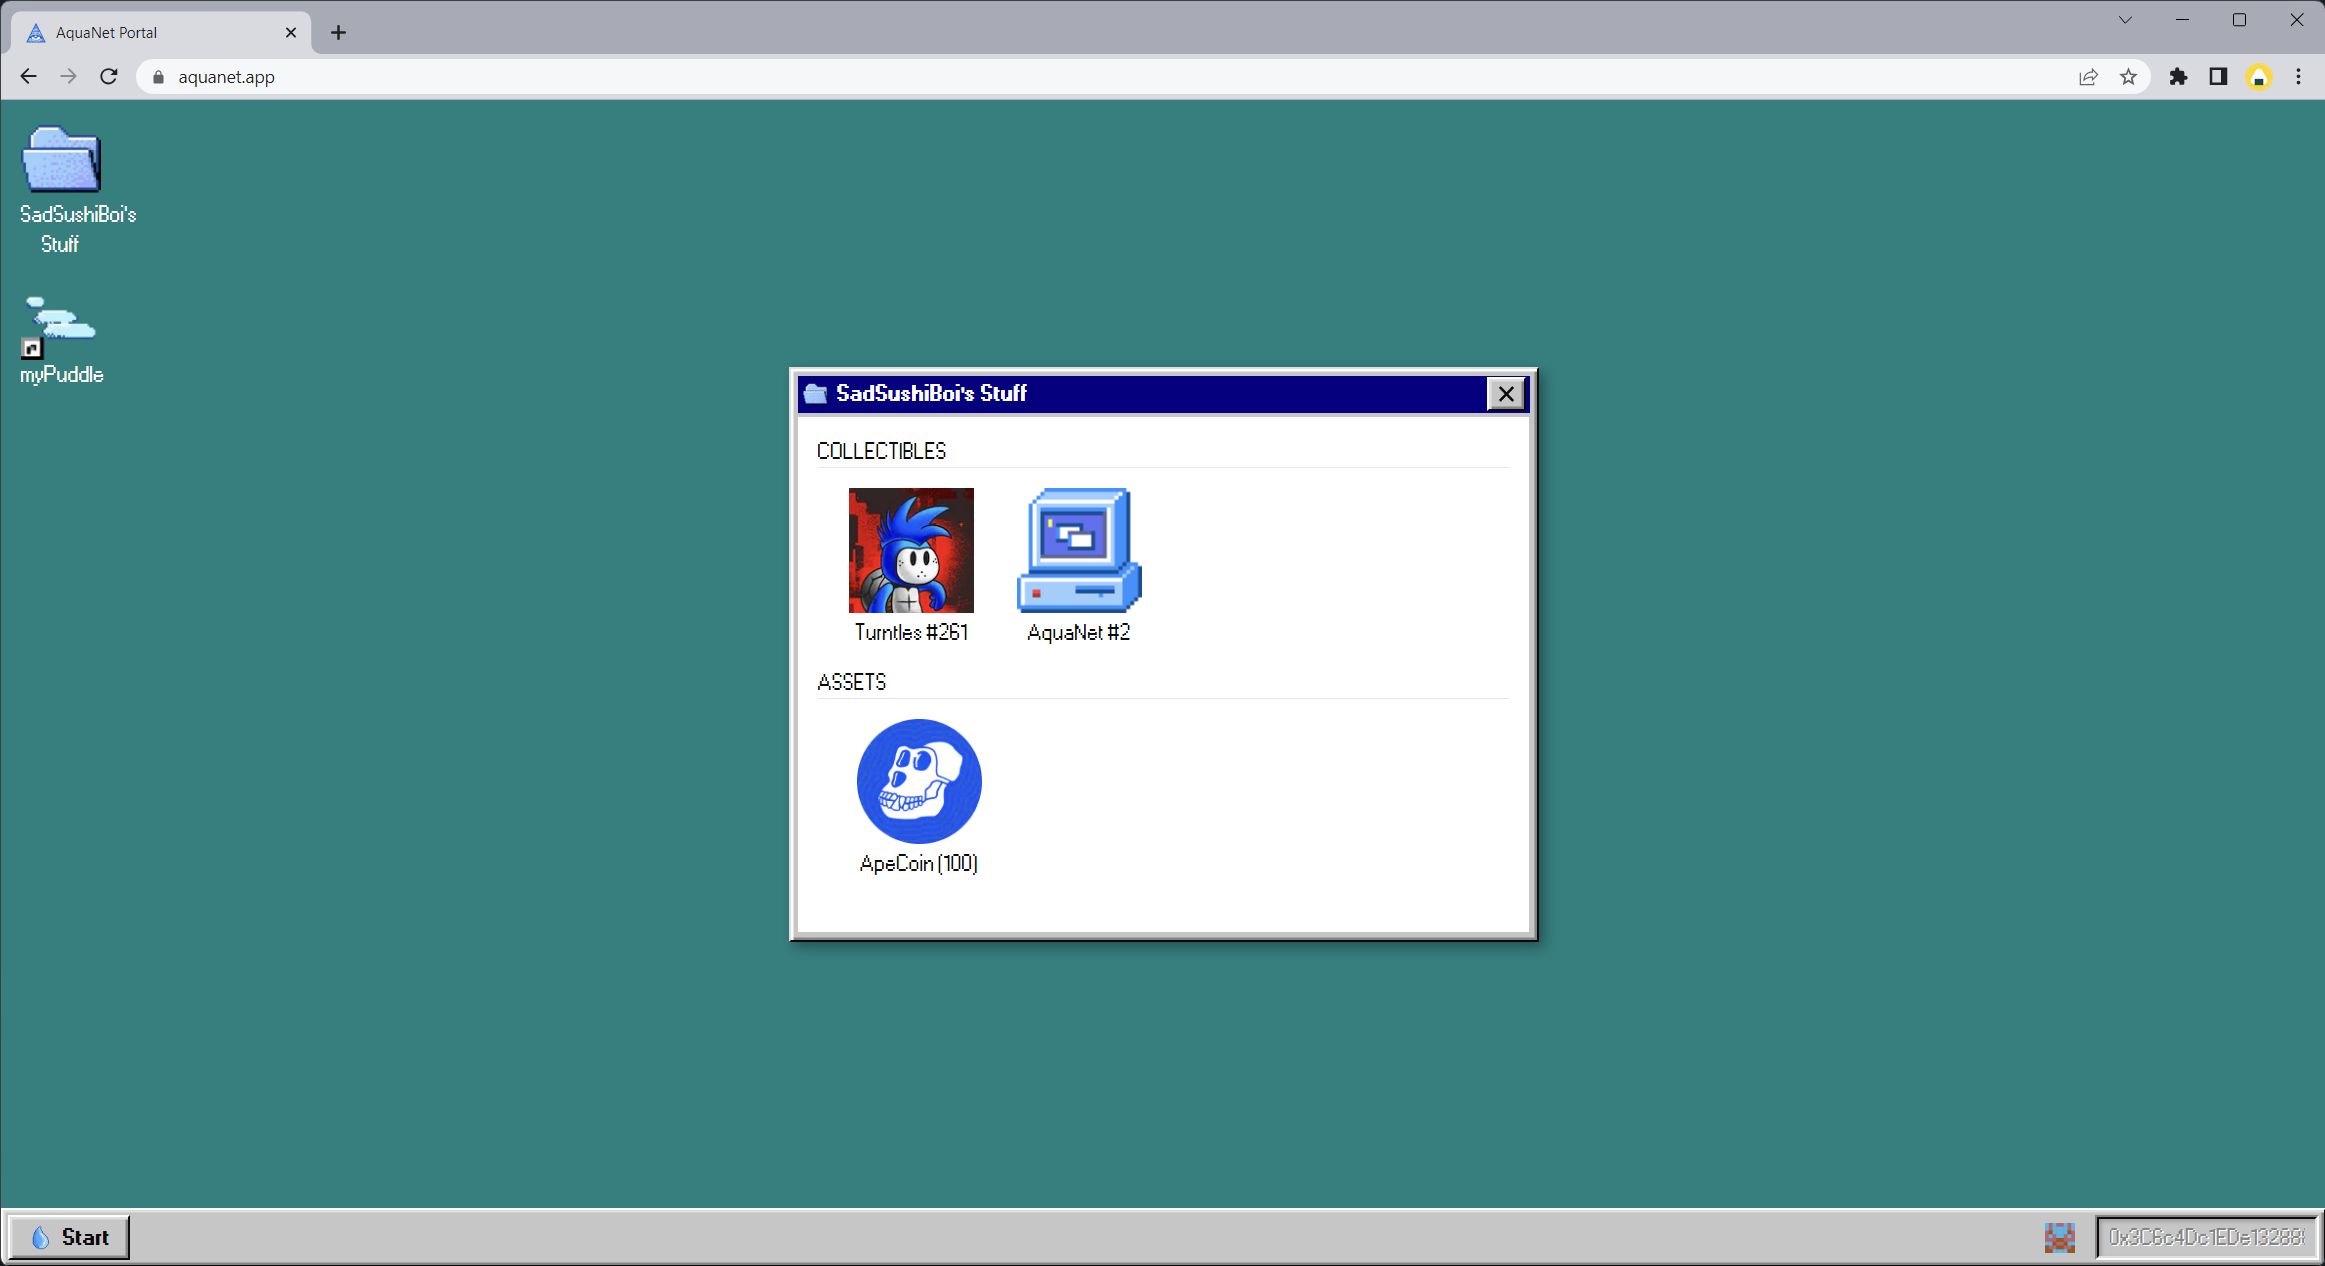The width and height of the screenshot is (2325, 1266).
Task: Go forward using browser forward arrow
Action: pos(68,76)
